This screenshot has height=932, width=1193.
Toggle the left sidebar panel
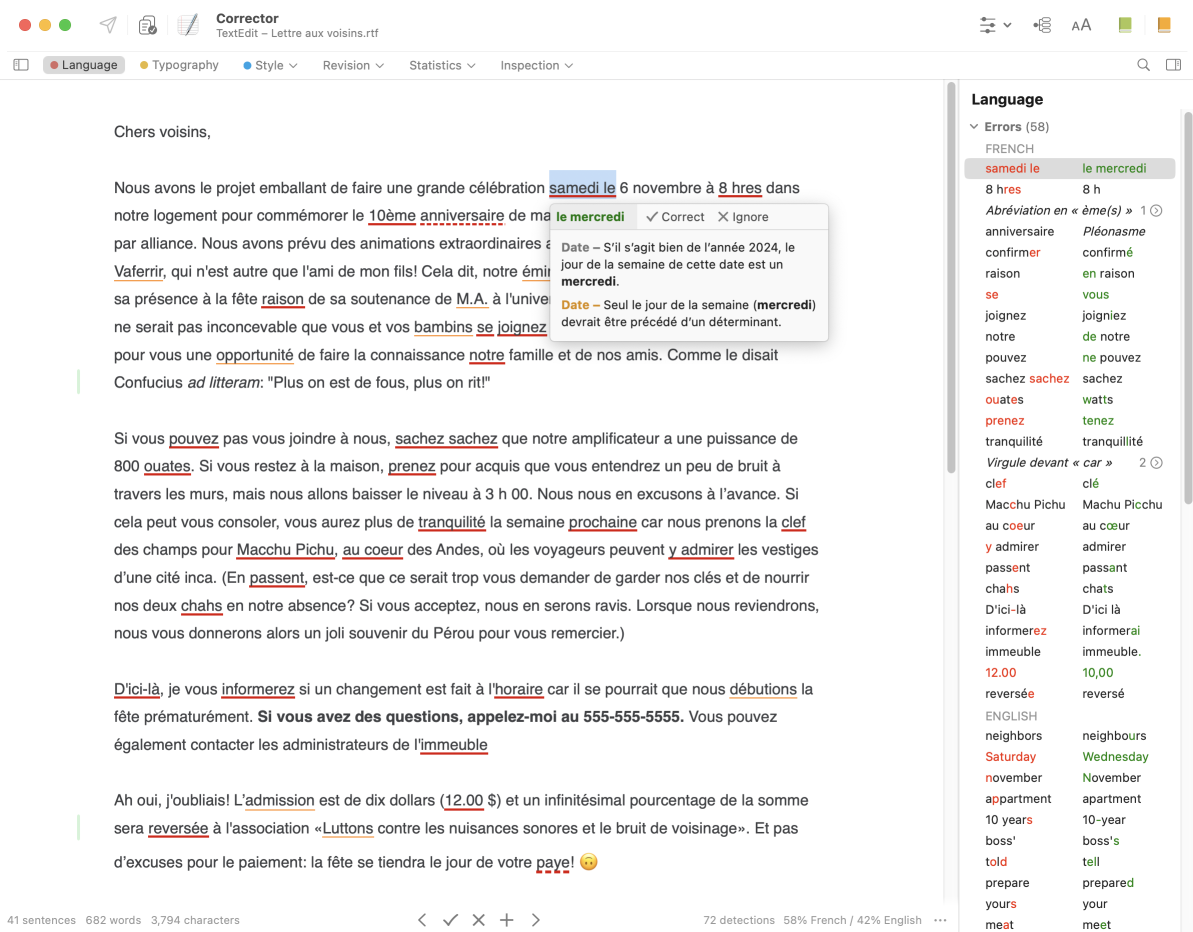pyautogui.click(x=21, y=65)
